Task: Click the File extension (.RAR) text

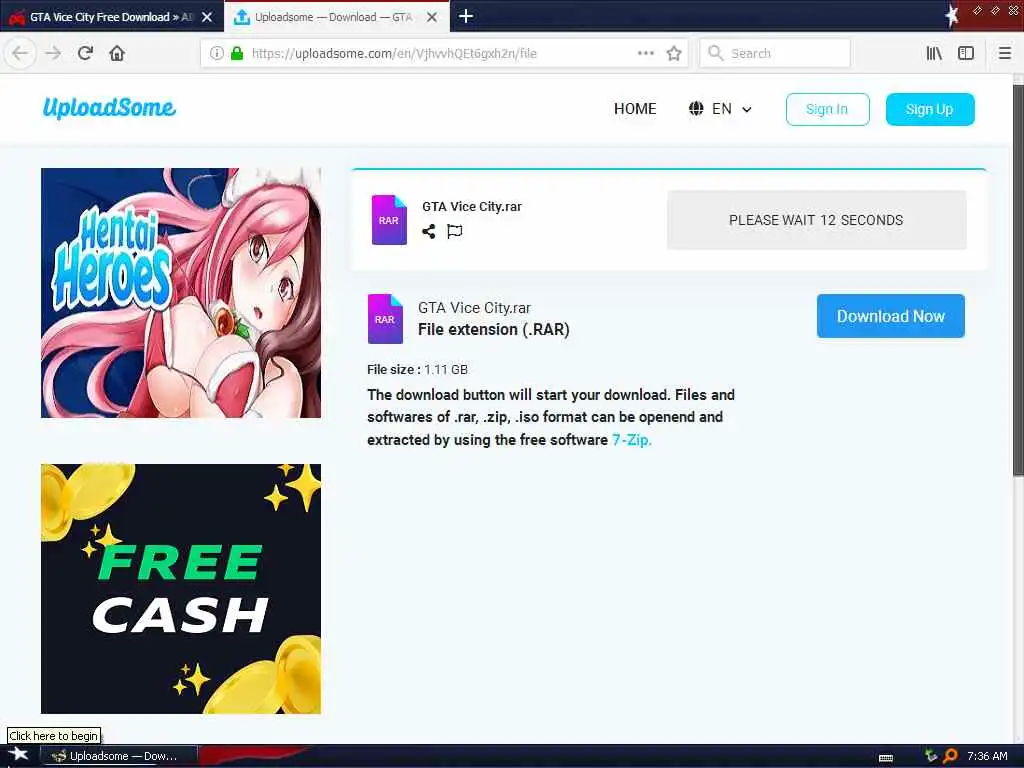Action: point(494,330)
